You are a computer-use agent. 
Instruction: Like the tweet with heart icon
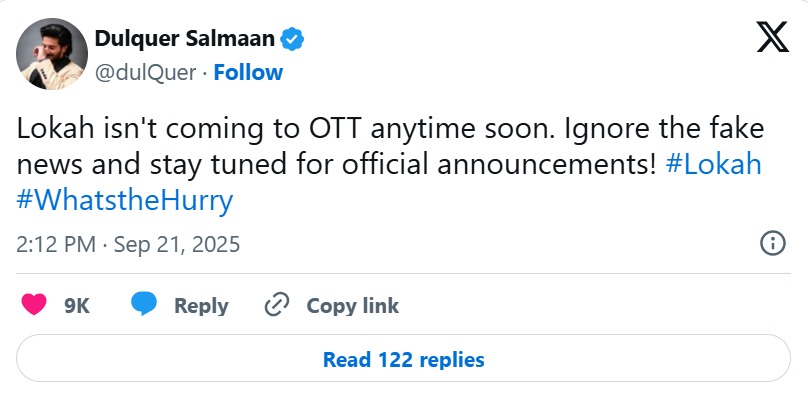[33, 305]
